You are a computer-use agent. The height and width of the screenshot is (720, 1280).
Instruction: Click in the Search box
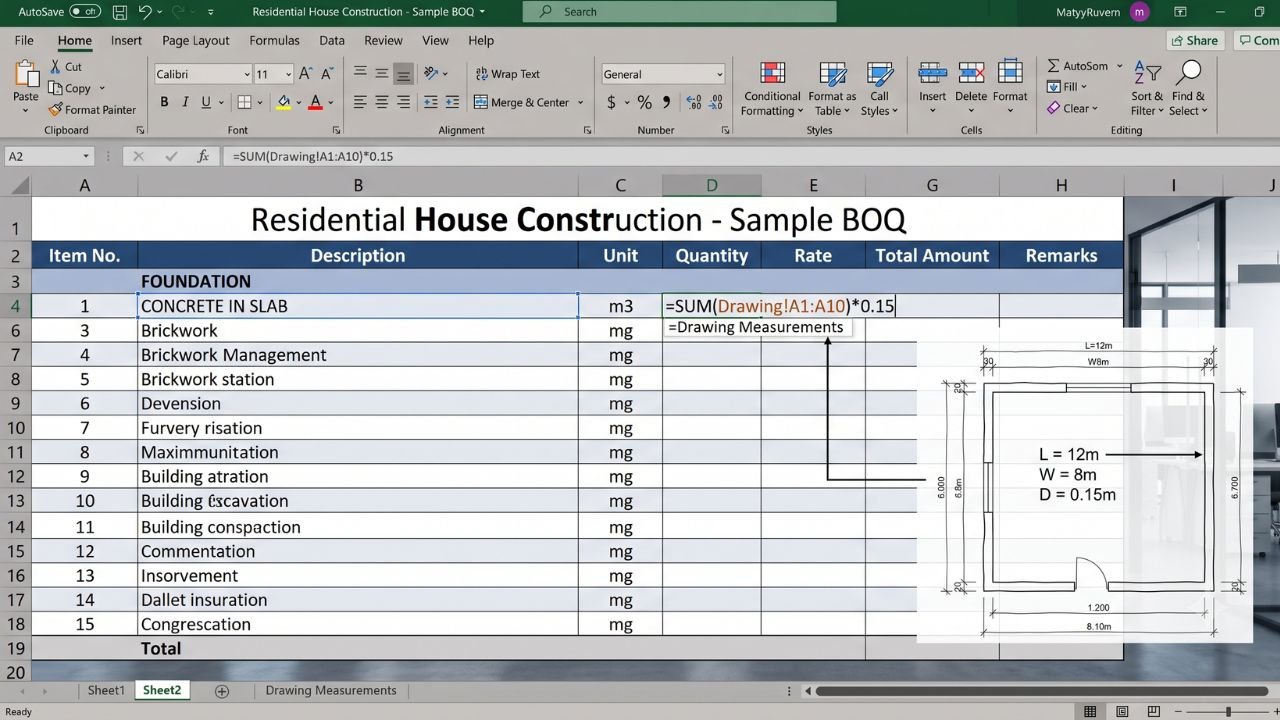[679, 12]
